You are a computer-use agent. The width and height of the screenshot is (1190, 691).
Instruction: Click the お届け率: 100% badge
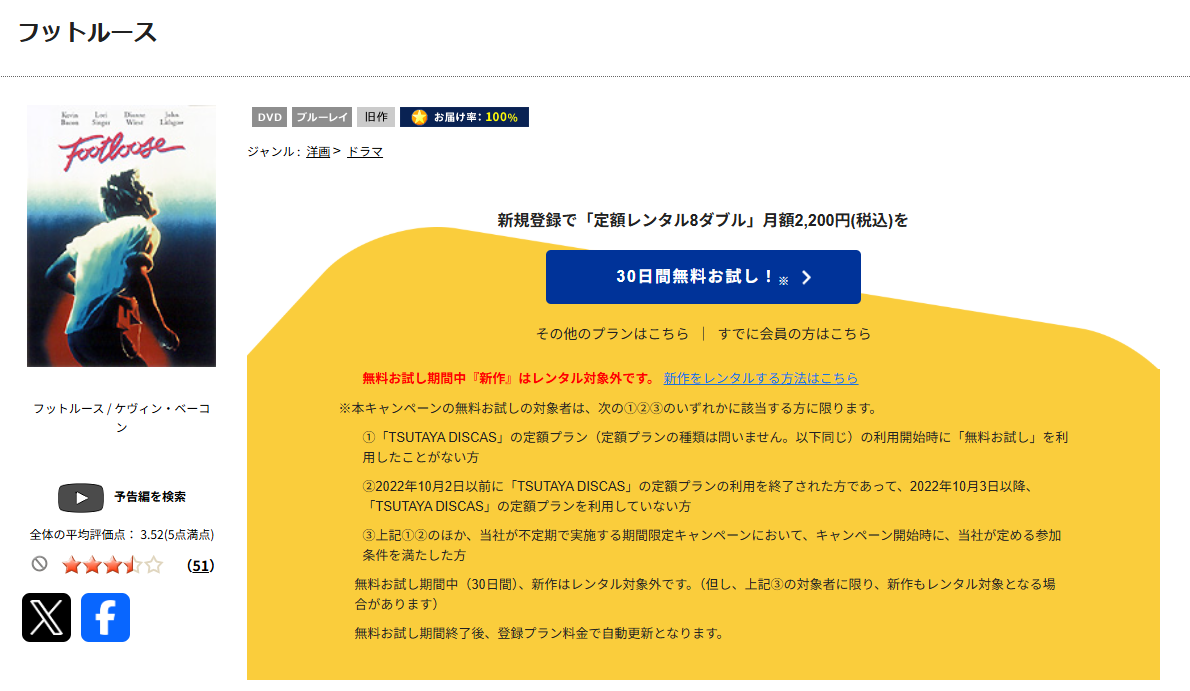coord(464,117)
